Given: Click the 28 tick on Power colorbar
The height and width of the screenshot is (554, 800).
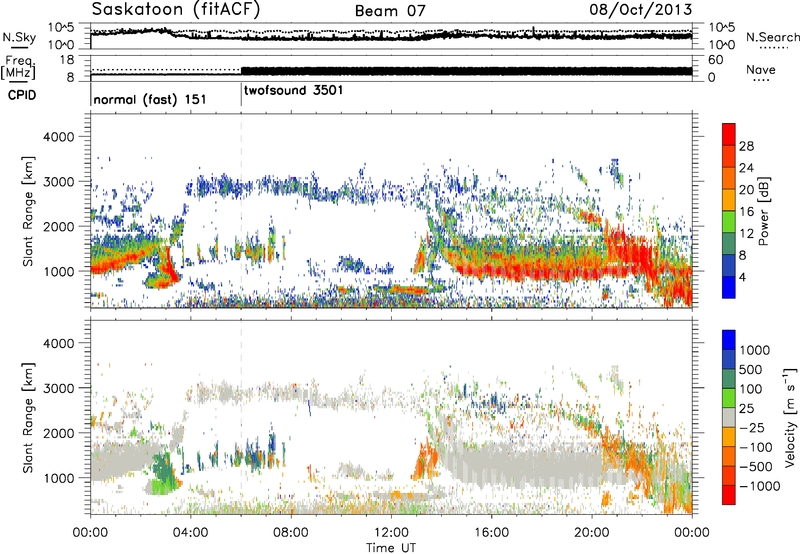Looking at the screenshot, I should click(746, 146).
